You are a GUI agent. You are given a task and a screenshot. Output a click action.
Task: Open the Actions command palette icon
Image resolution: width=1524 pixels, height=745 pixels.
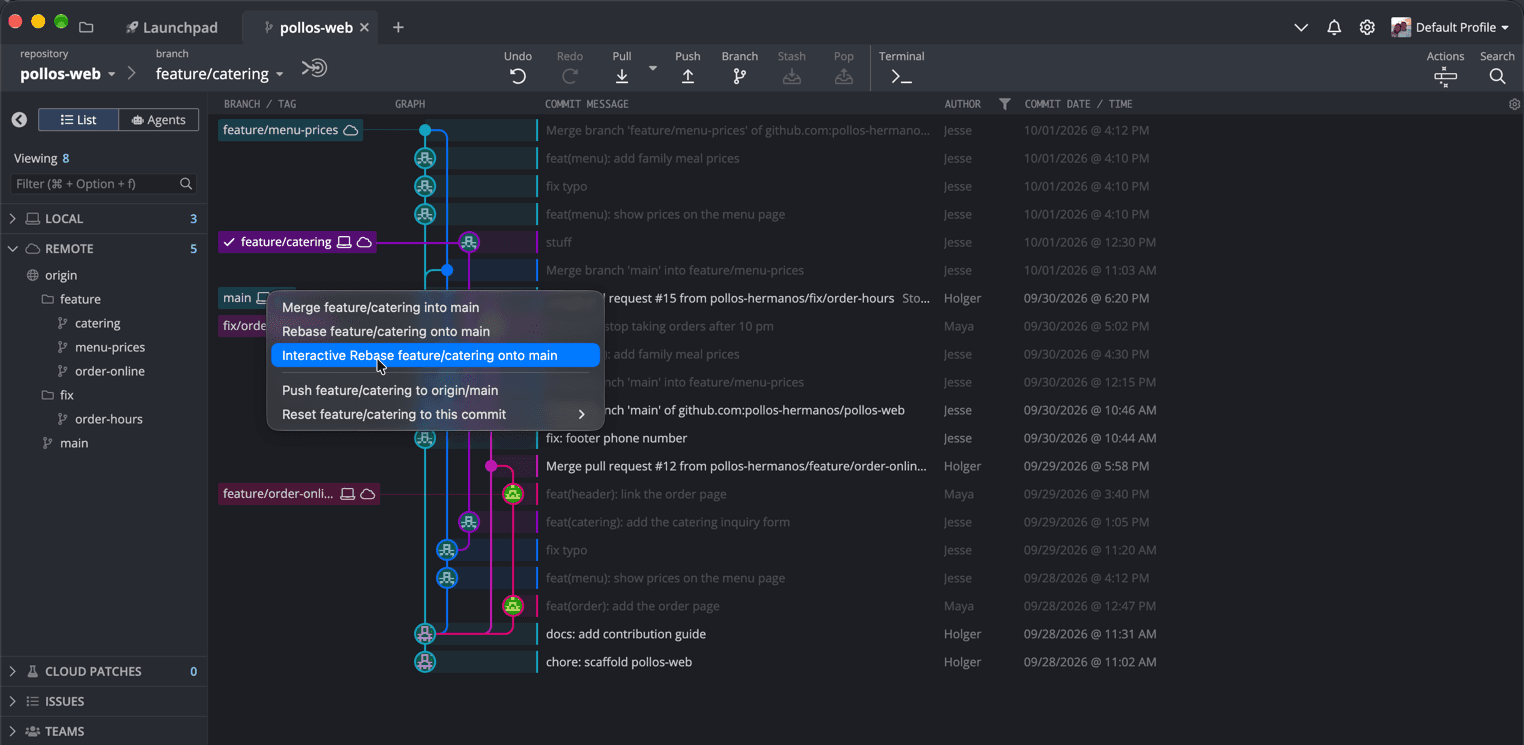point(1445,77)
